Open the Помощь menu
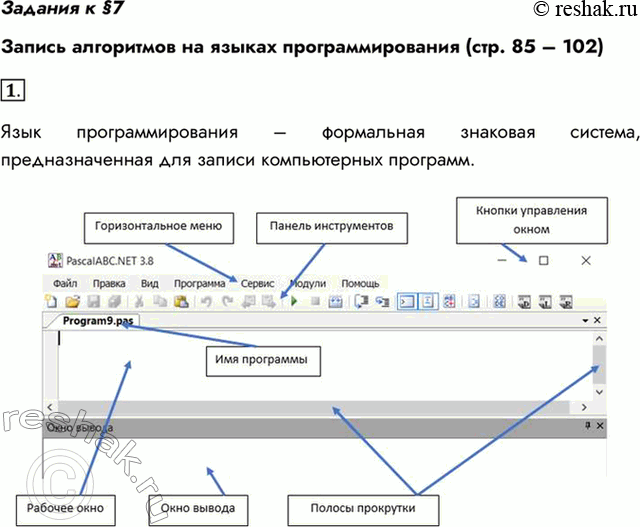 pyautogui.click(x=360, y=283)
